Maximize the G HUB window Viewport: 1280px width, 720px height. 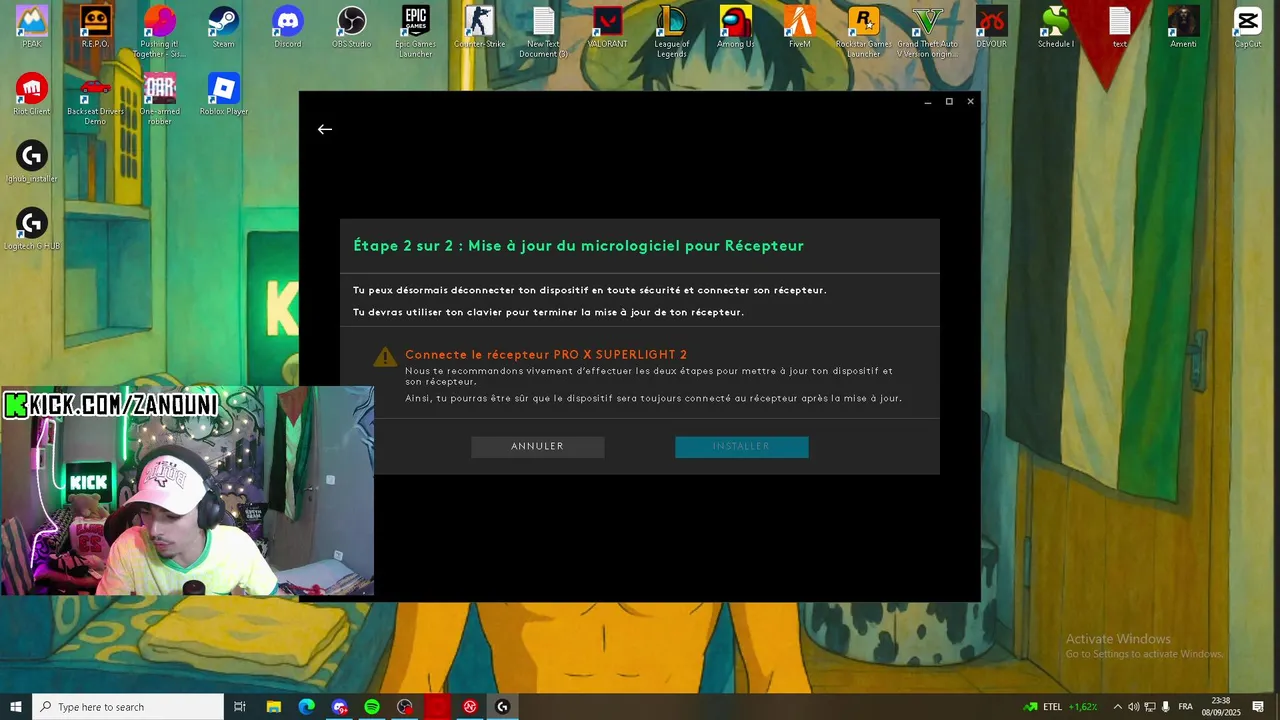(x=949, y=101)
